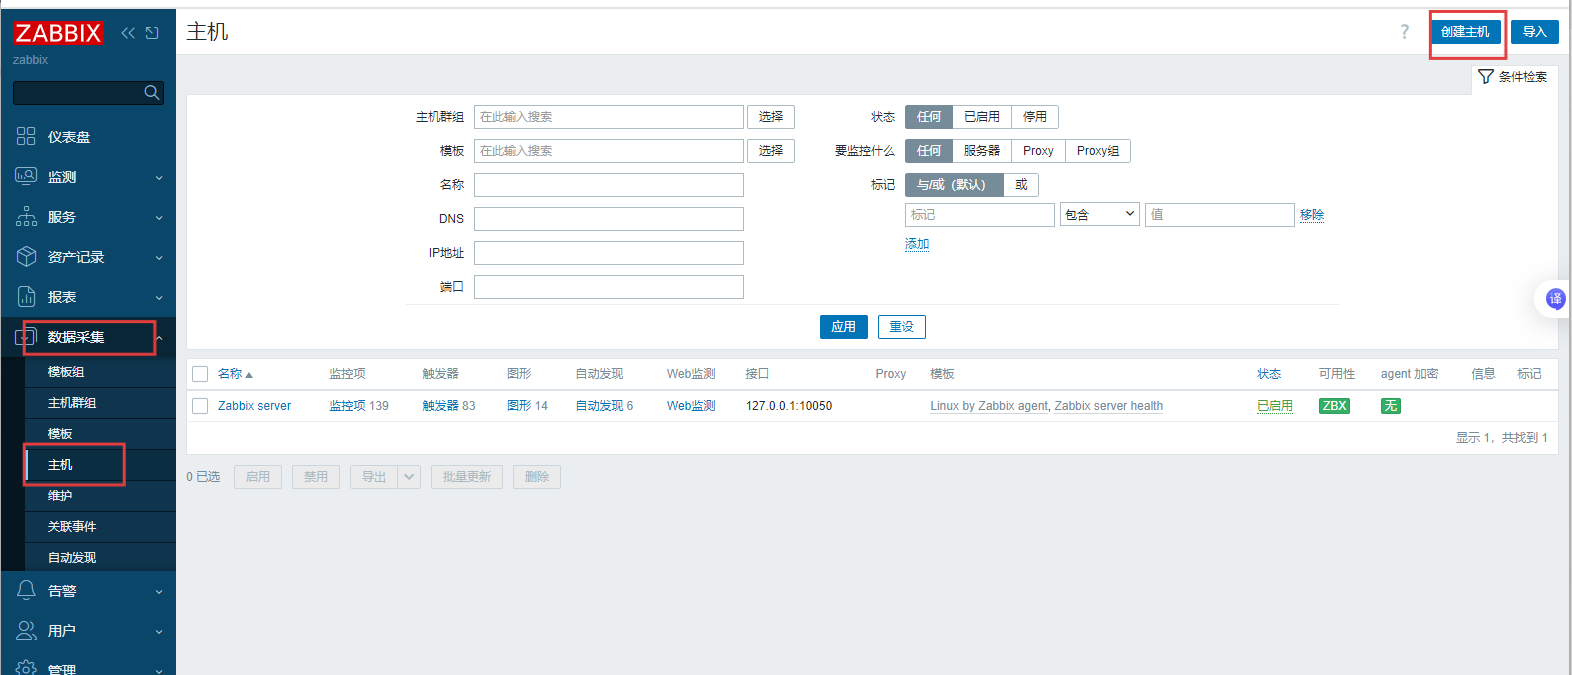Click the 仪表盘 dashboard icon
The image size is (1572, 675).
(x=26, y=136)
